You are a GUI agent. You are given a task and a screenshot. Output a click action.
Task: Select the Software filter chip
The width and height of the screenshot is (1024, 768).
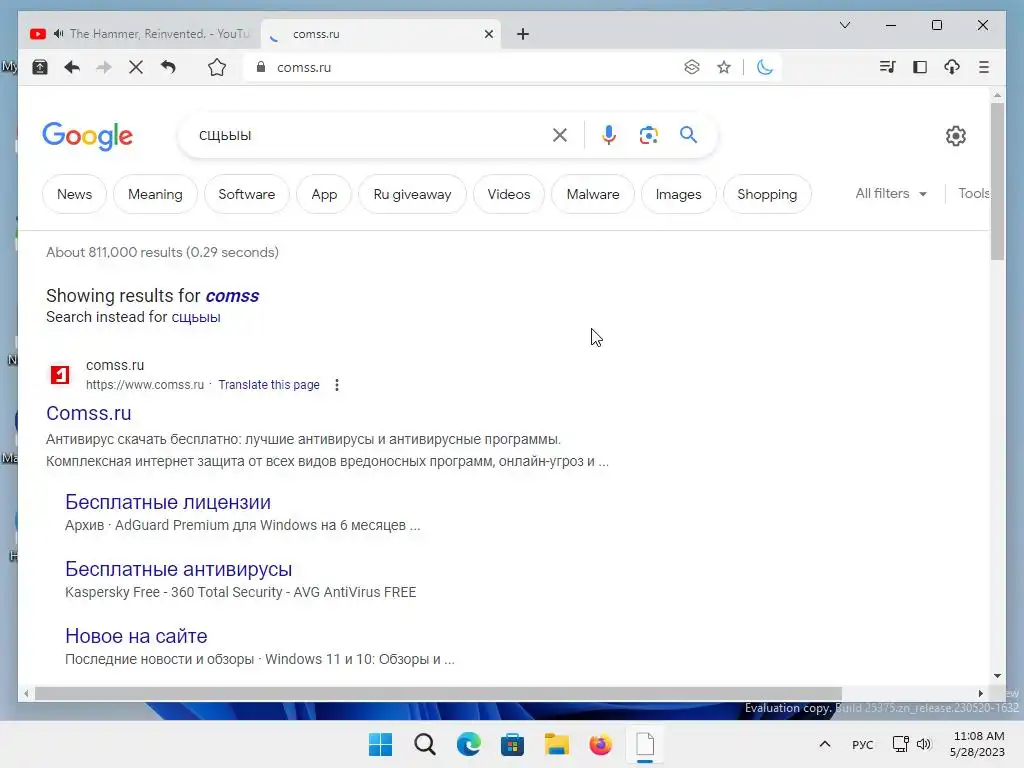coord(246,194)
